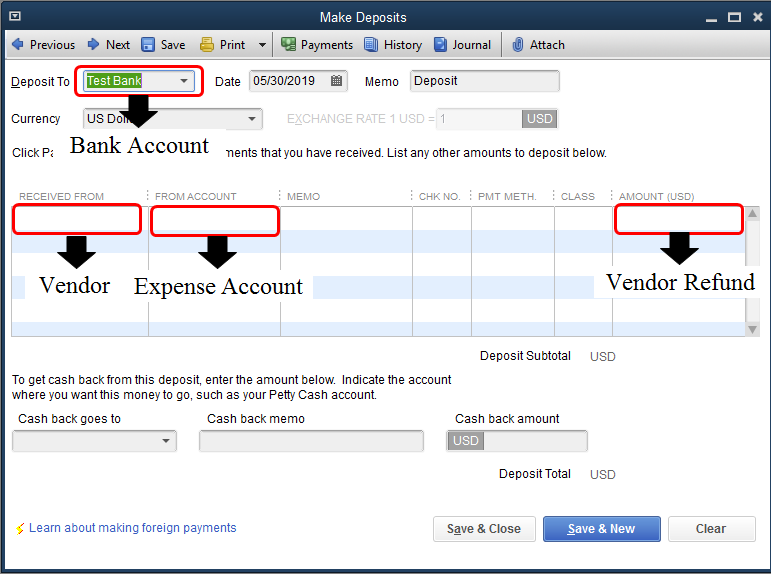Go to Next deposit arrow icon
This screenshot has width=771, height=574.
click(93, 44)
